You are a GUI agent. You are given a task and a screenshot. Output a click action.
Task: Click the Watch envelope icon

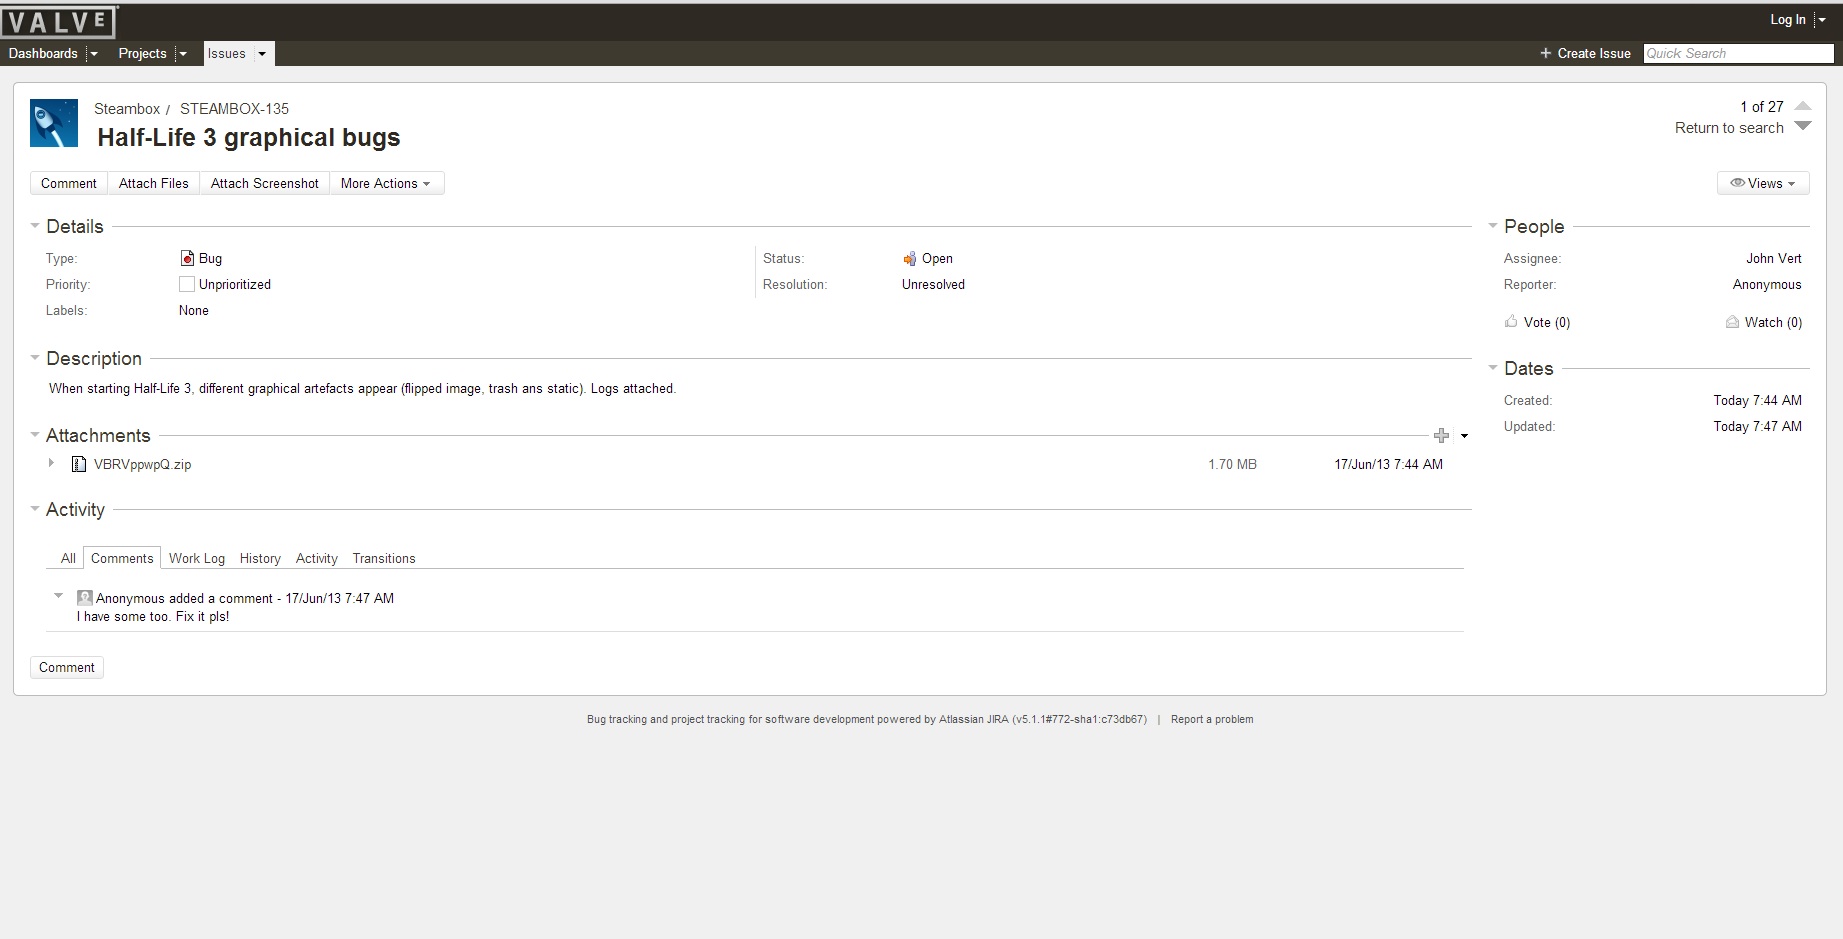tap(1732, 322)
